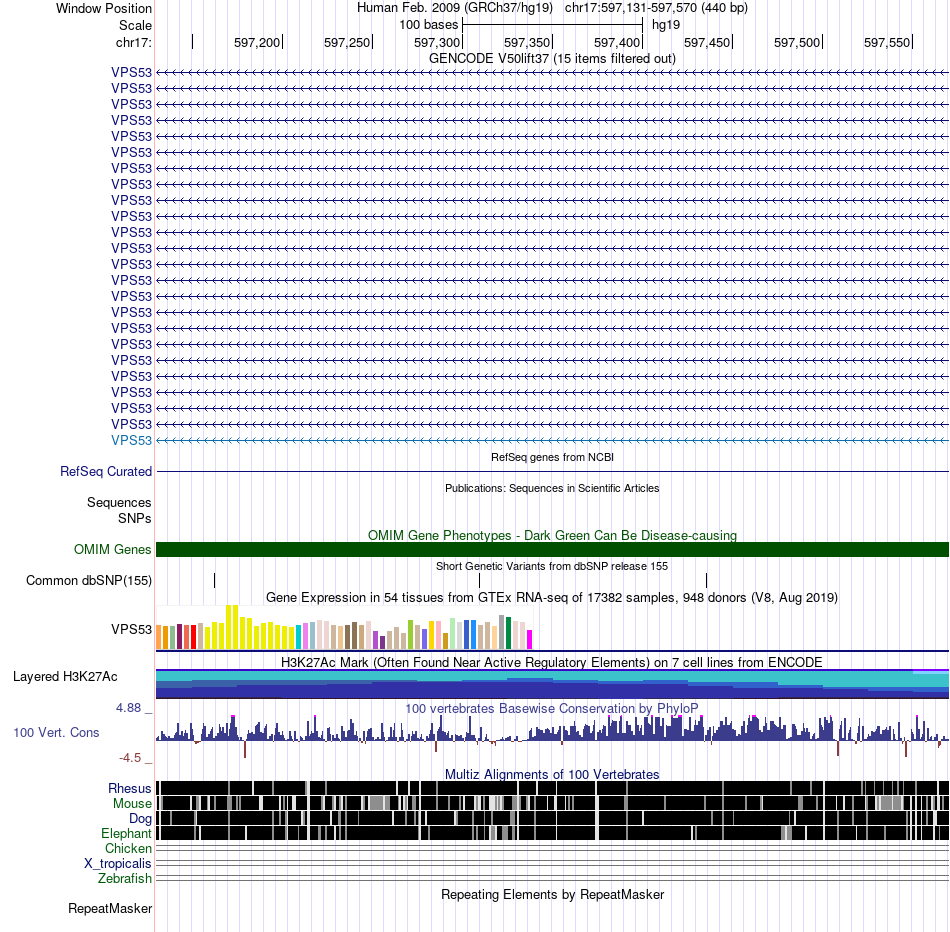The height and width of the screenshot is (932, 950).
Task: Open the OMIM Gene Phenotypes track title
Action: click(x=552, y=536)
